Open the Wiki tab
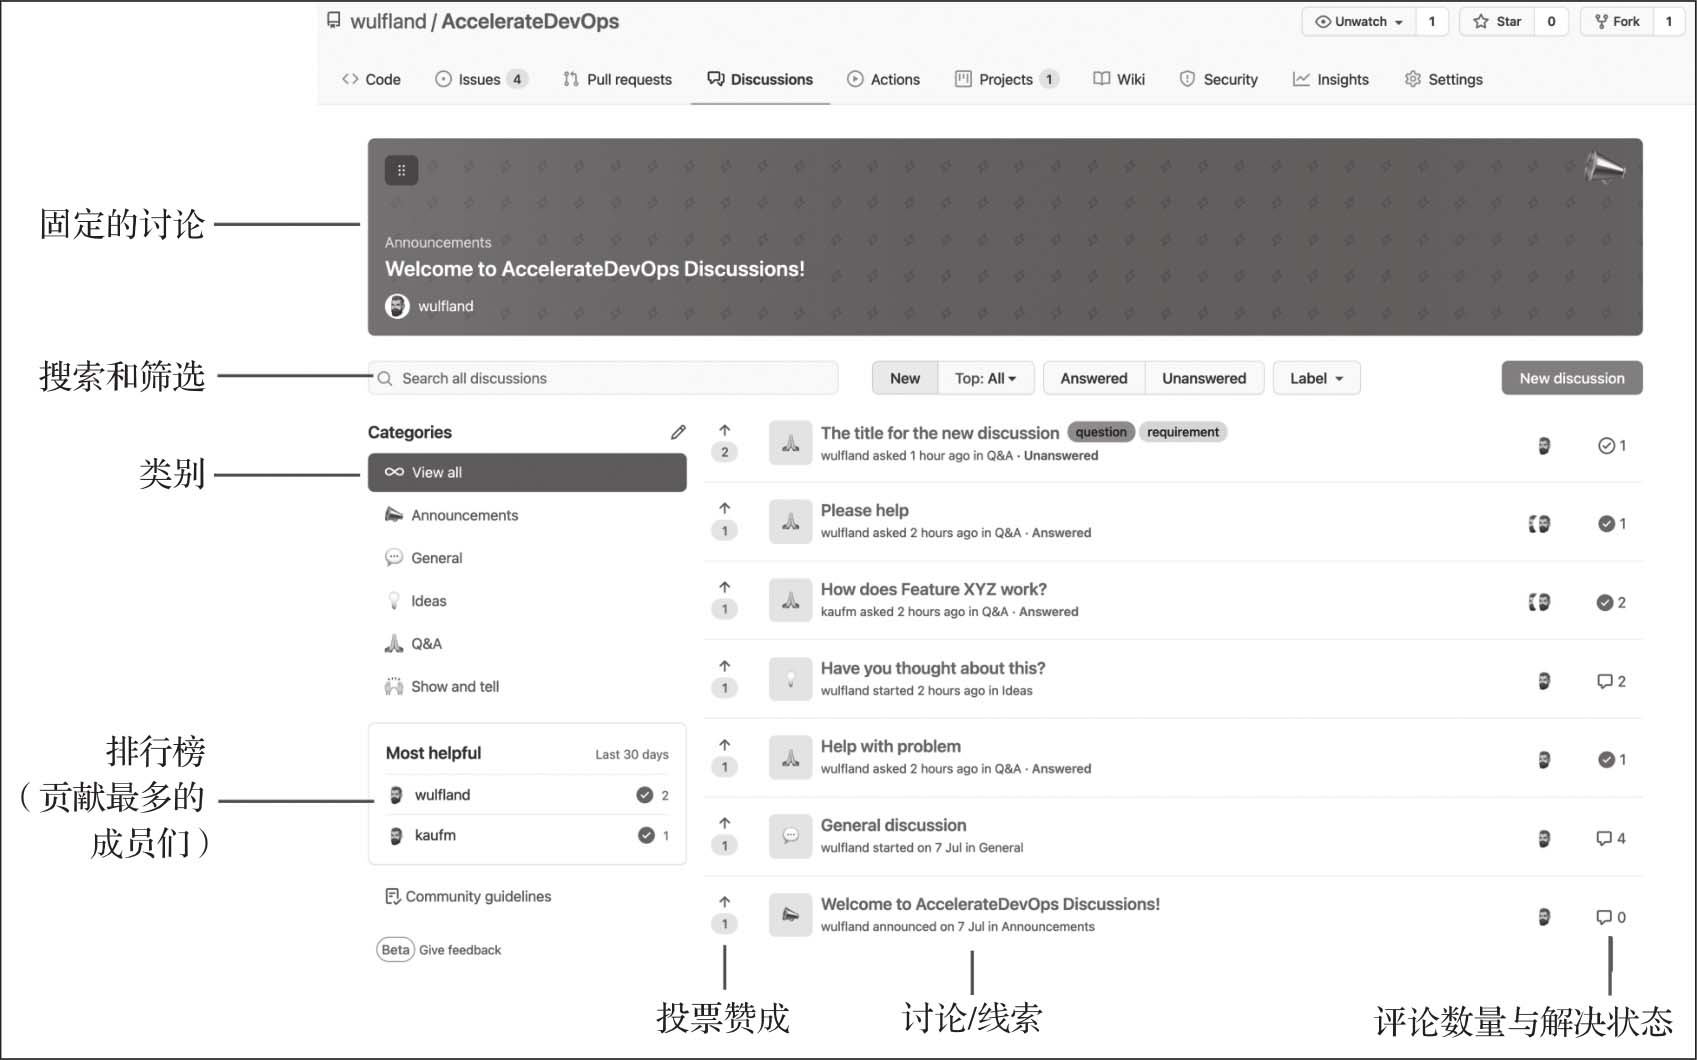Viewport: 1697px width, 1060px height. [1119, 80]
